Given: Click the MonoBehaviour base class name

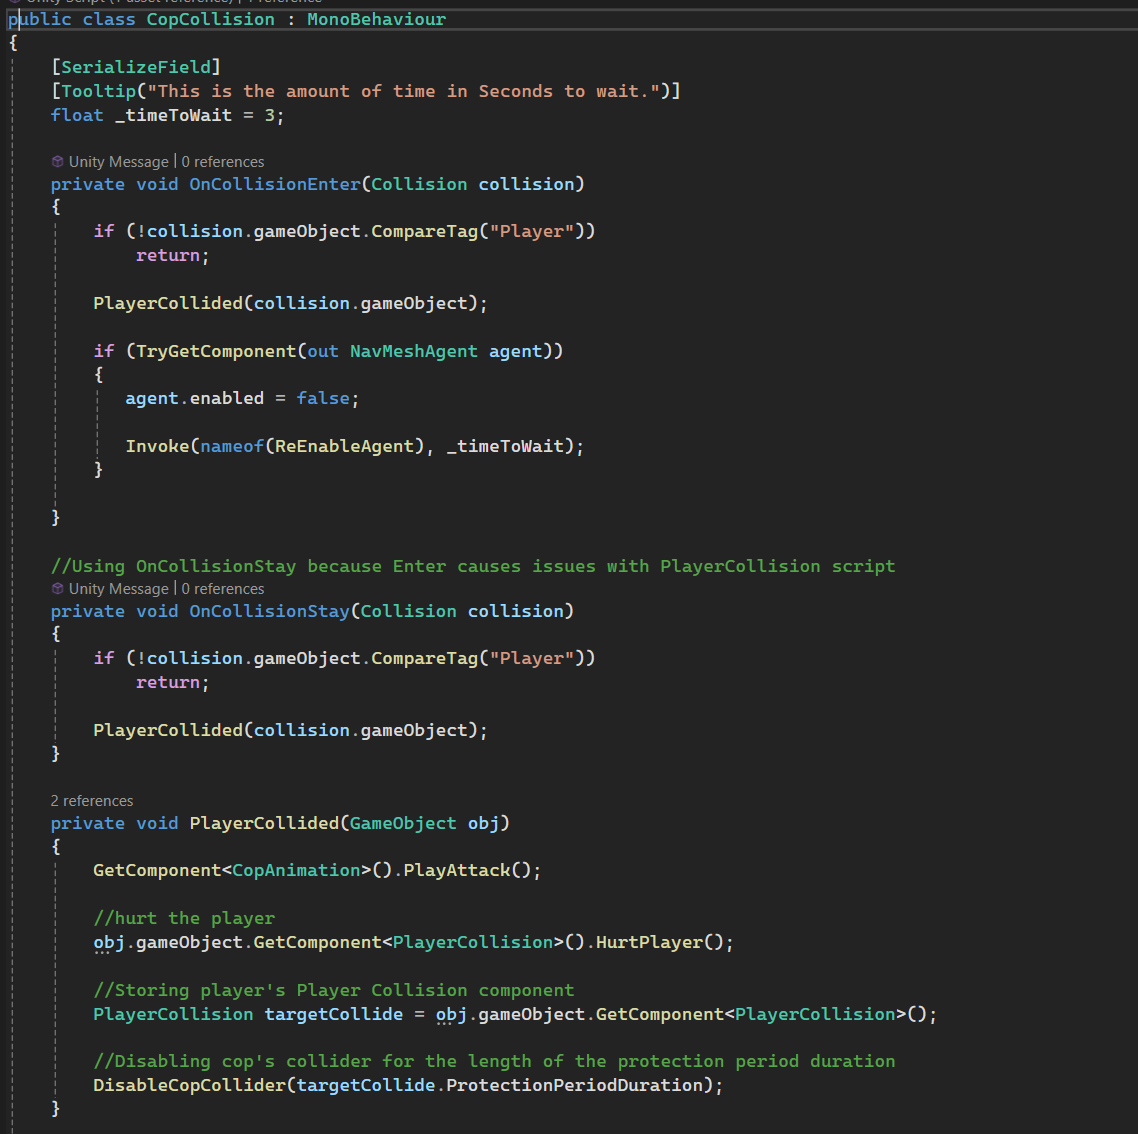Looking at the screenshot, I should [x=376, y=19].
